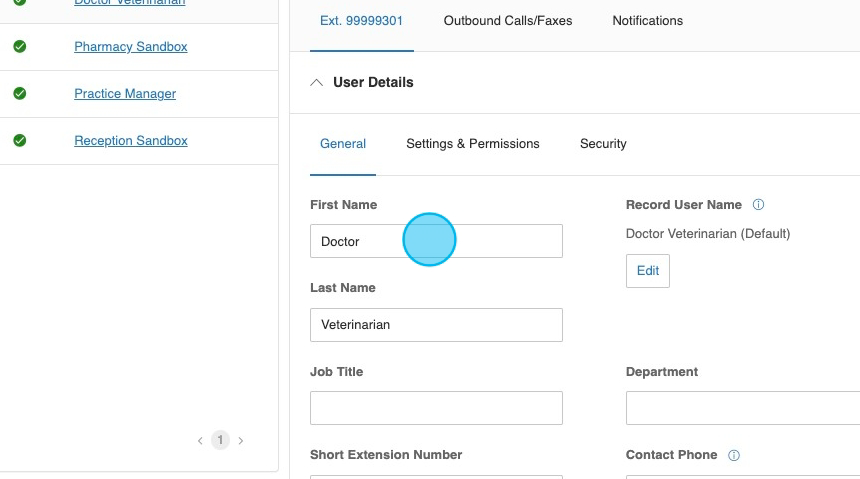Click the green checkmark next to Practice Manager
This screenshot has height=479, width=860.
20,94
